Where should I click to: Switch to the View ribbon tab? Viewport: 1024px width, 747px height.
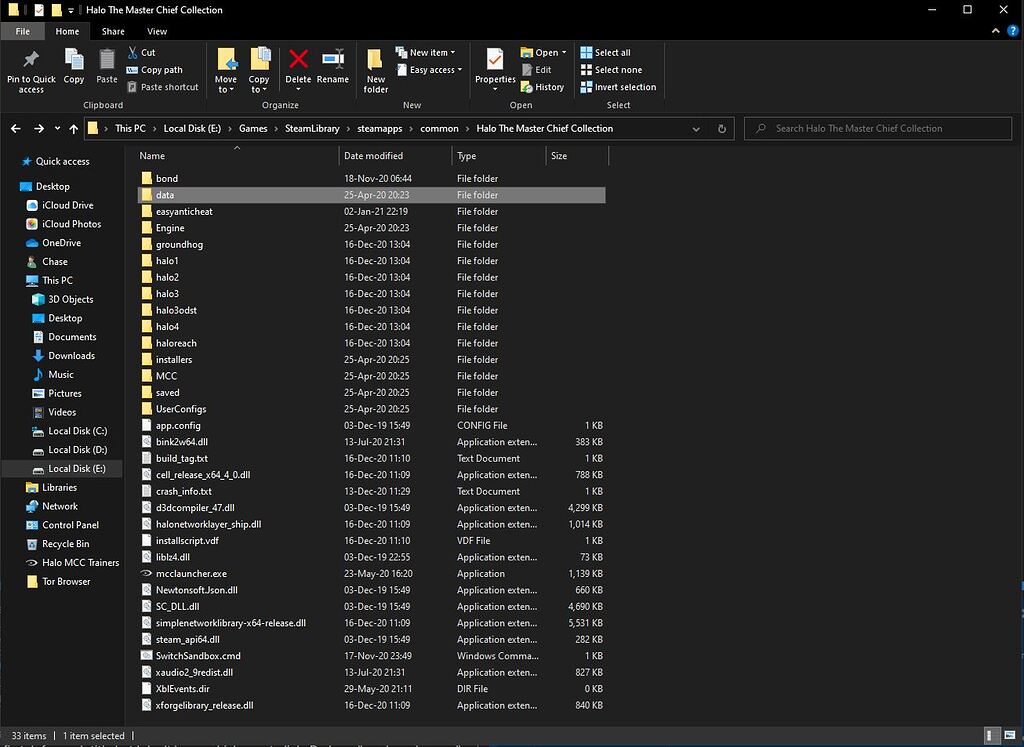[x=157, y=32]
